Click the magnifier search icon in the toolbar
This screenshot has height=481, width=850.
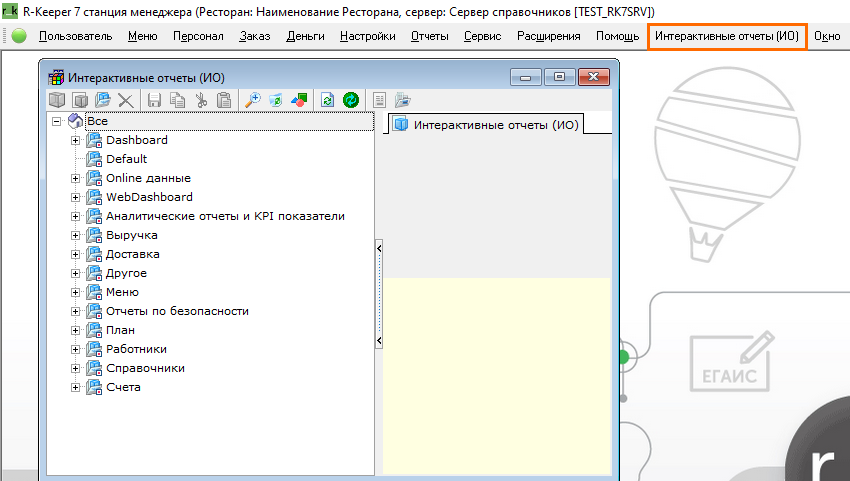click(x=253, y=100)
